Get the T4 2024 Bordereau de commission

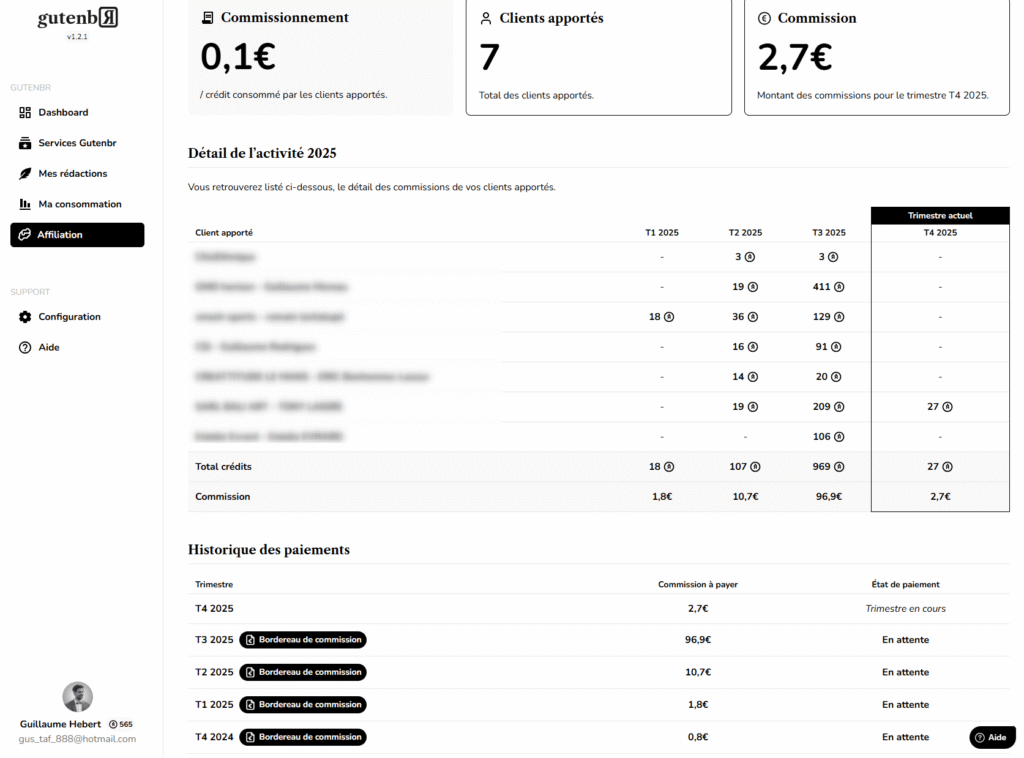coord(303,737)
